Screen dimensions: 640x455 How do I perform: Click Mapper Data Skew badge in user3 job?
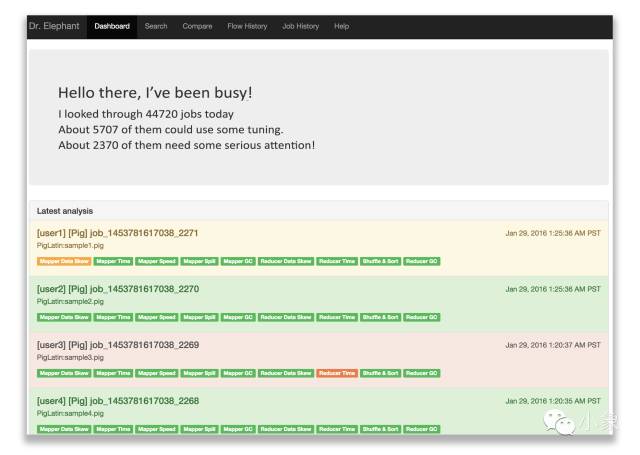(x=64, y=373)
